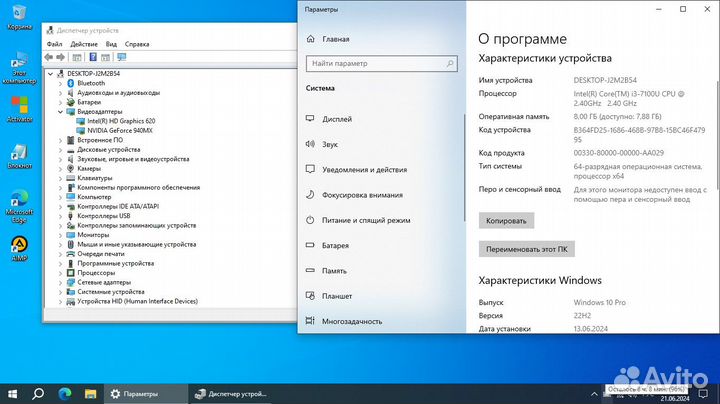The width and height of the screenshot is (720, 404).
Task: Launch Edge from the taskbar
Action: pos(65,394)
